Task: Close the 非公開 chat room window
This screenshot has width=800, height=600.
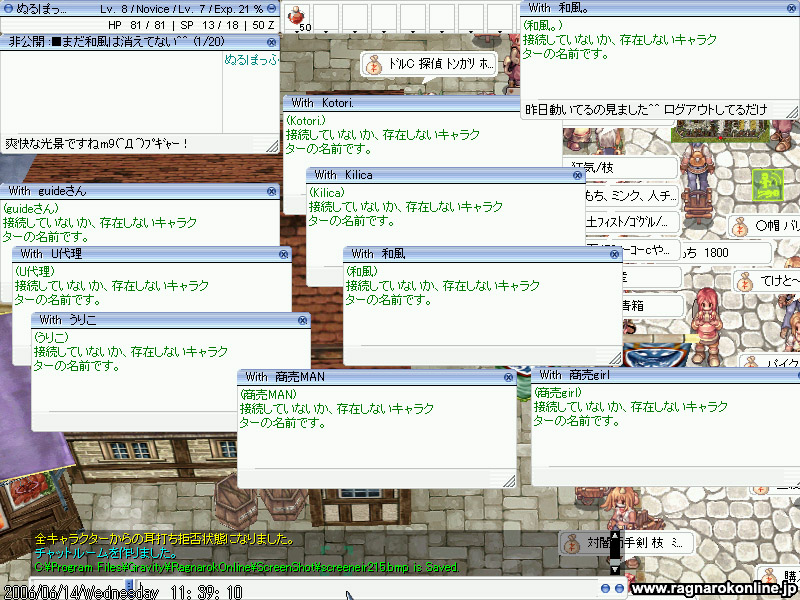Action: click(x=272, y=42)
